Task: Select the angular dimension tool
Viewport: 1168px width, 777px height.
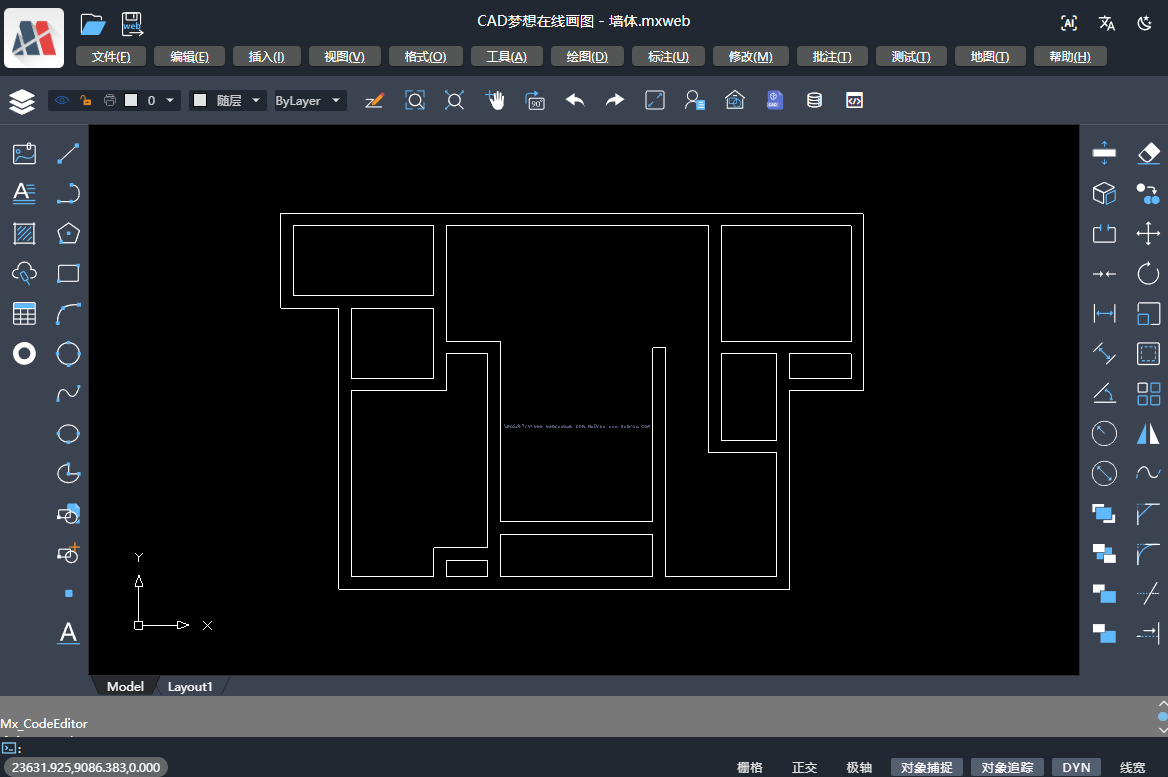Action: [x=1105, y=393]
